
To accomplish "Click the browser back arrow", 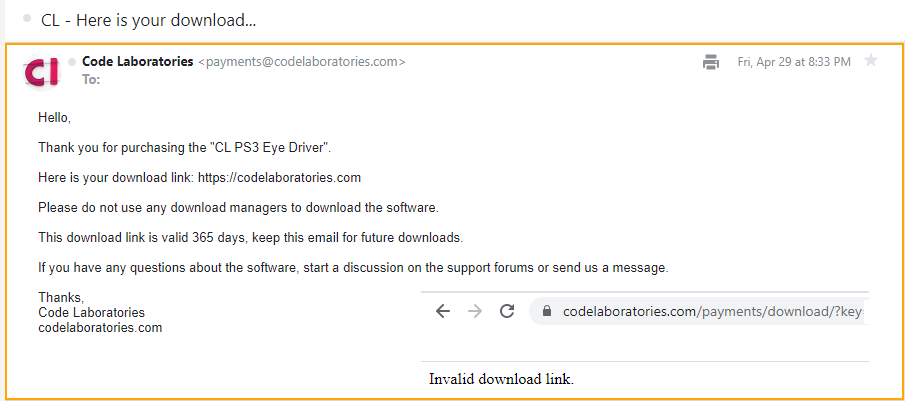I will 443,312.
